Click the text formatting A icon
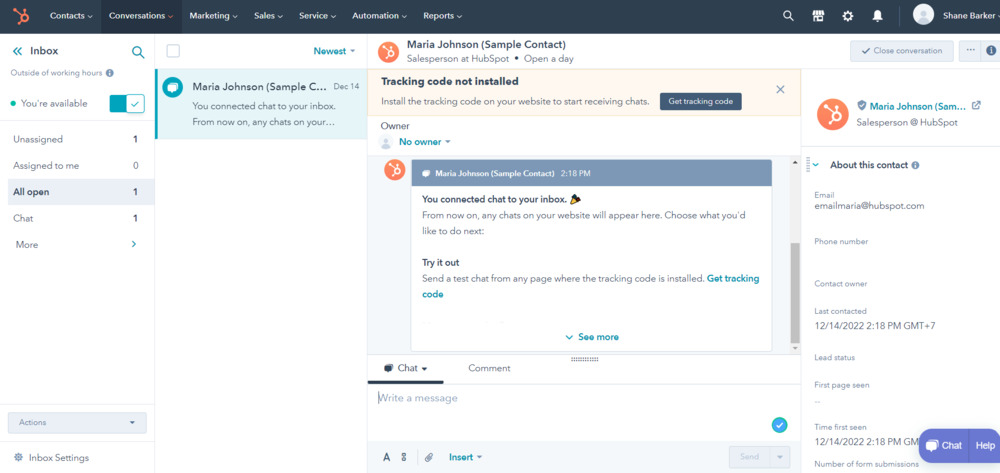The image size is (1000, 473). (x=386, y=457)
